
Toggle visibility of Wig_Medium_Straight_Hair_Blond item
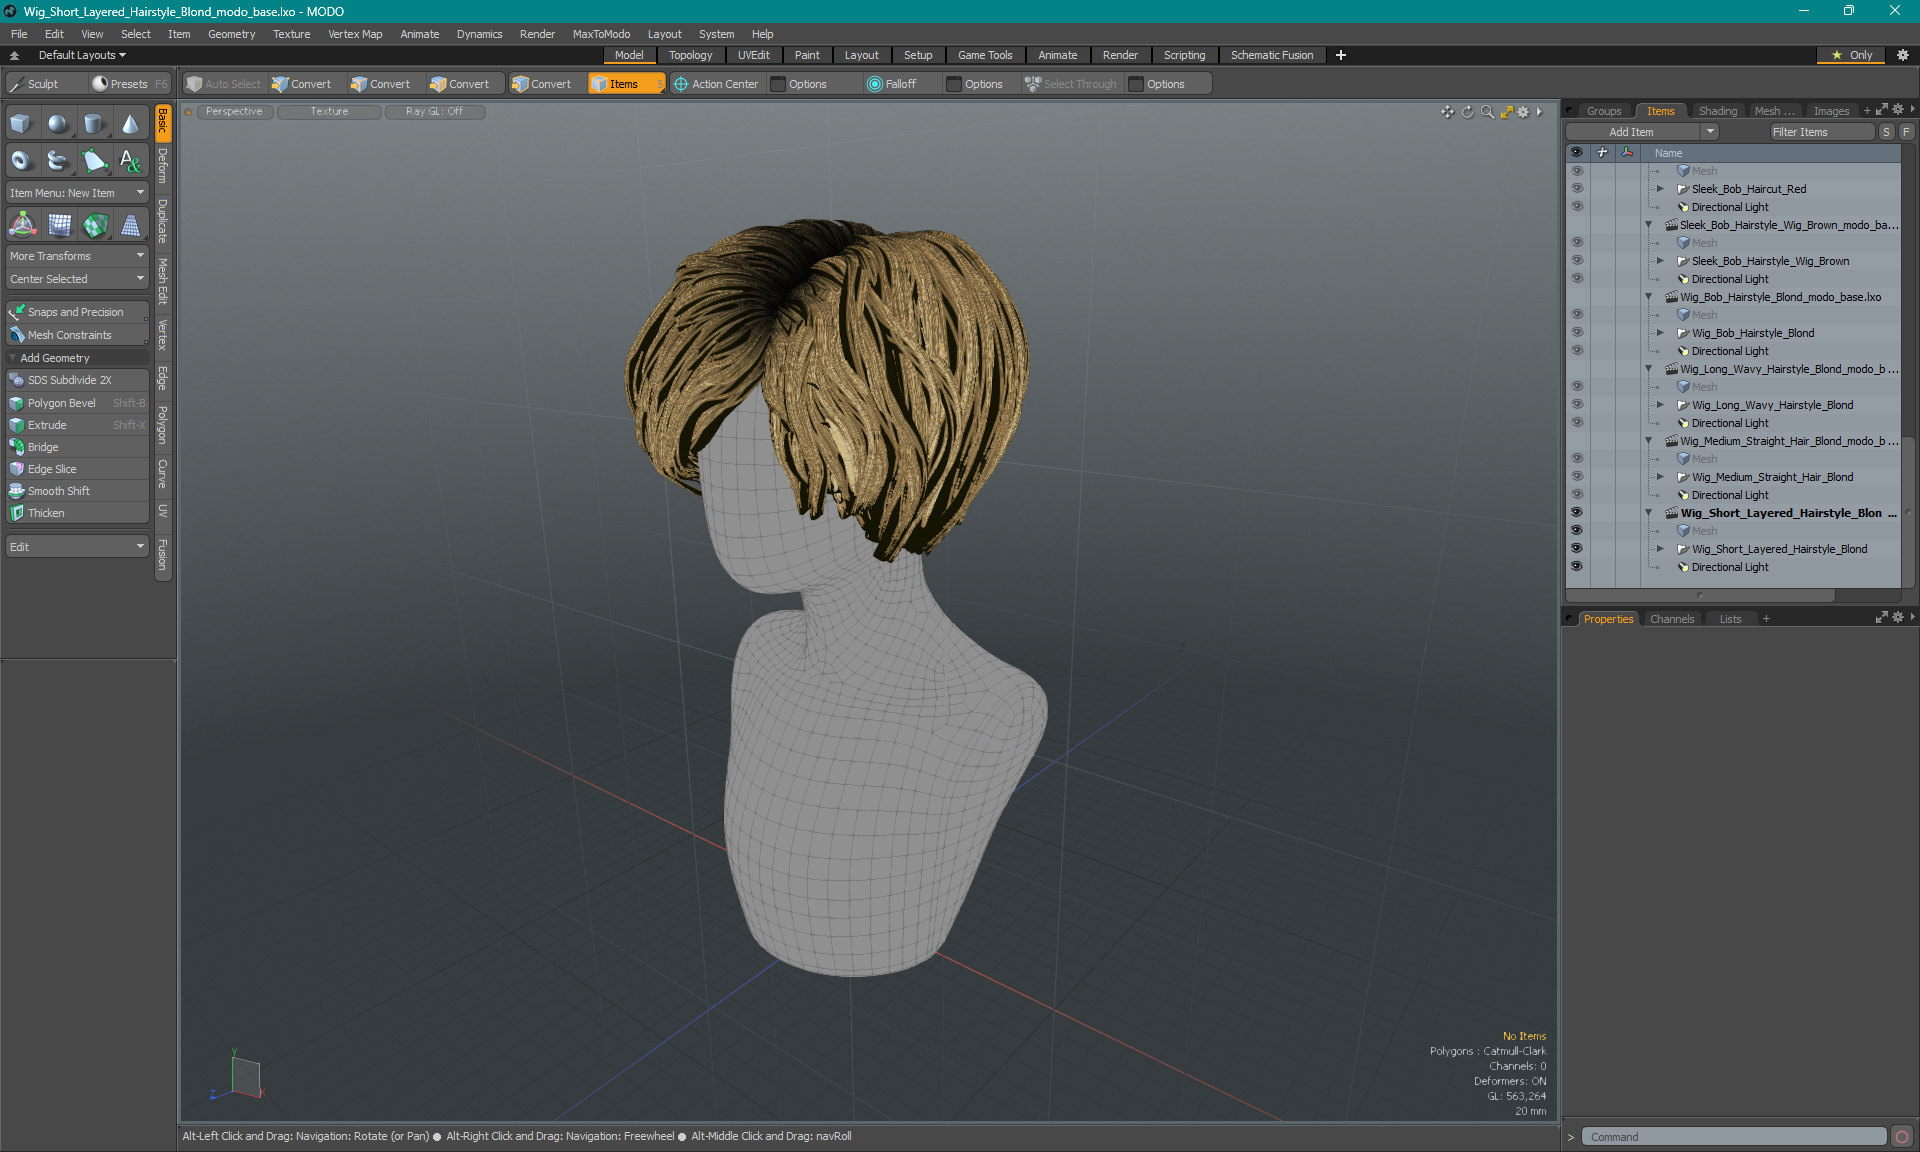click(1577, 477)
